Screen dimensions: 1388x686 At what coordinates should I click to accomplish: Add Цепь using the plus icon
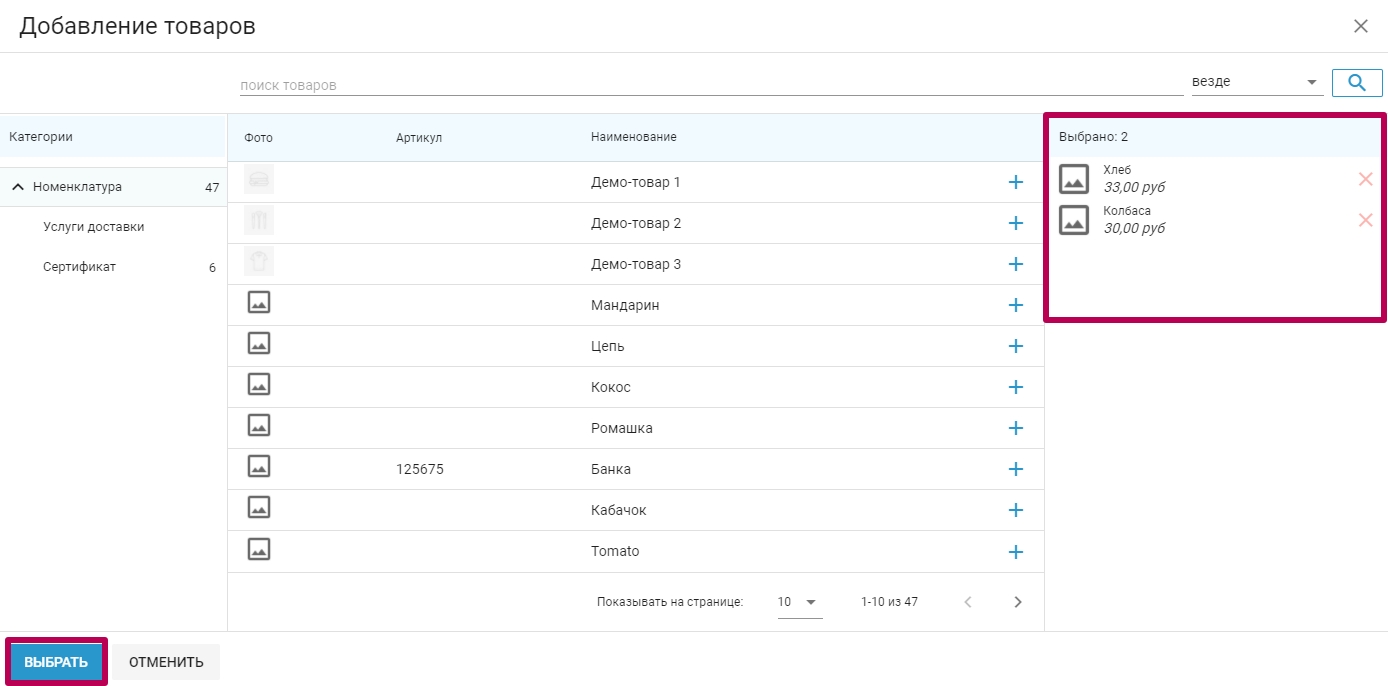[x=1016, y=346]
